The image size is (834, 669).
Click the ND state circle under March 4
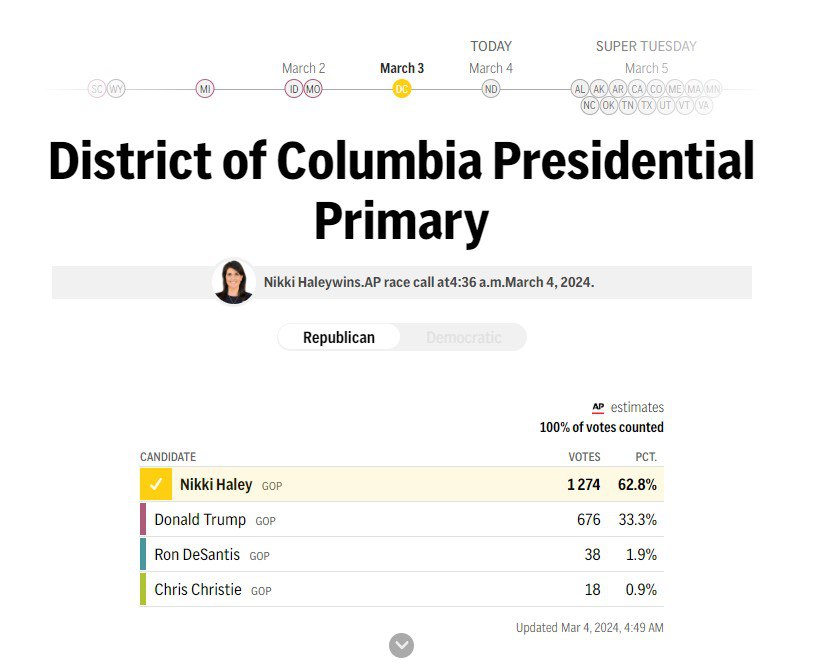coord(490,89)
